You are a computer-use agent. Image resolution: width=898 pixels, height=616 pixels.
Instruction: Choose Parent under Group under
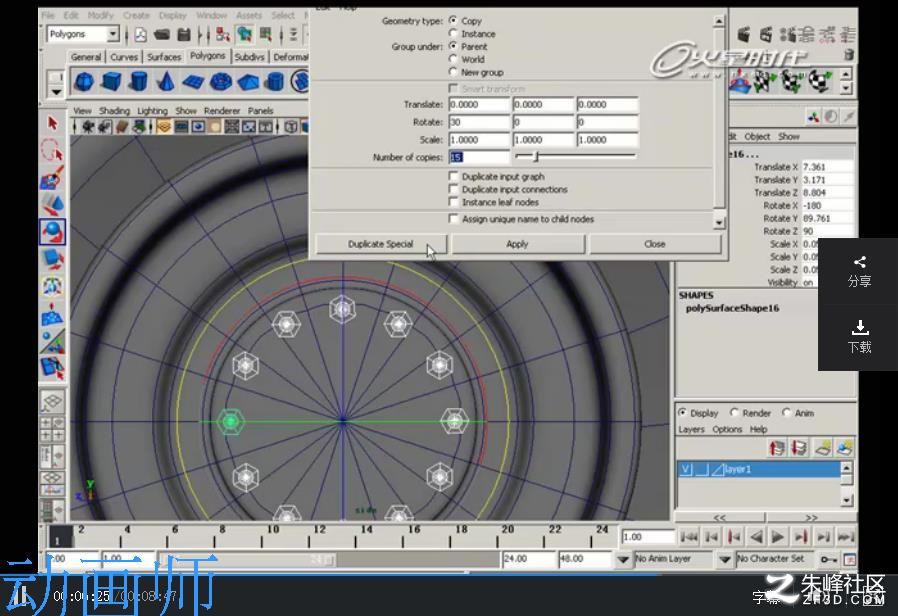point(453,46)
